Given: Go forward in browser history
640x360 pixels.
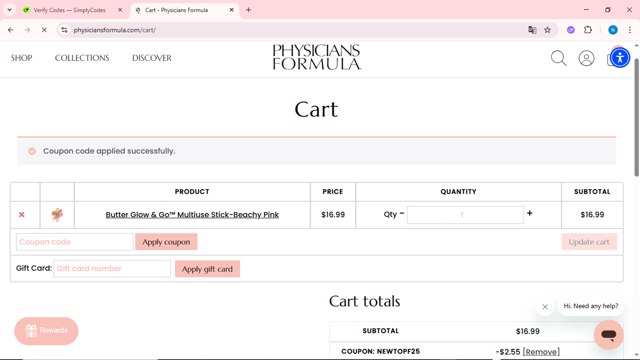Looking at the screenshot, I should [27, 30].
